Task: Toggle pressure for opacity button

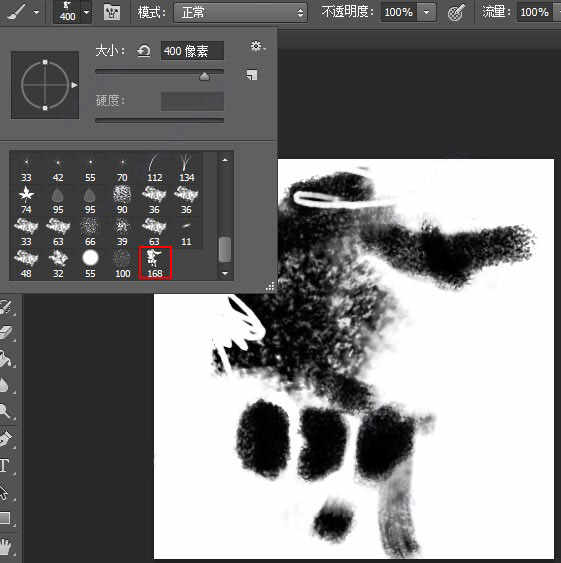Action: click(x=456, y=13)
